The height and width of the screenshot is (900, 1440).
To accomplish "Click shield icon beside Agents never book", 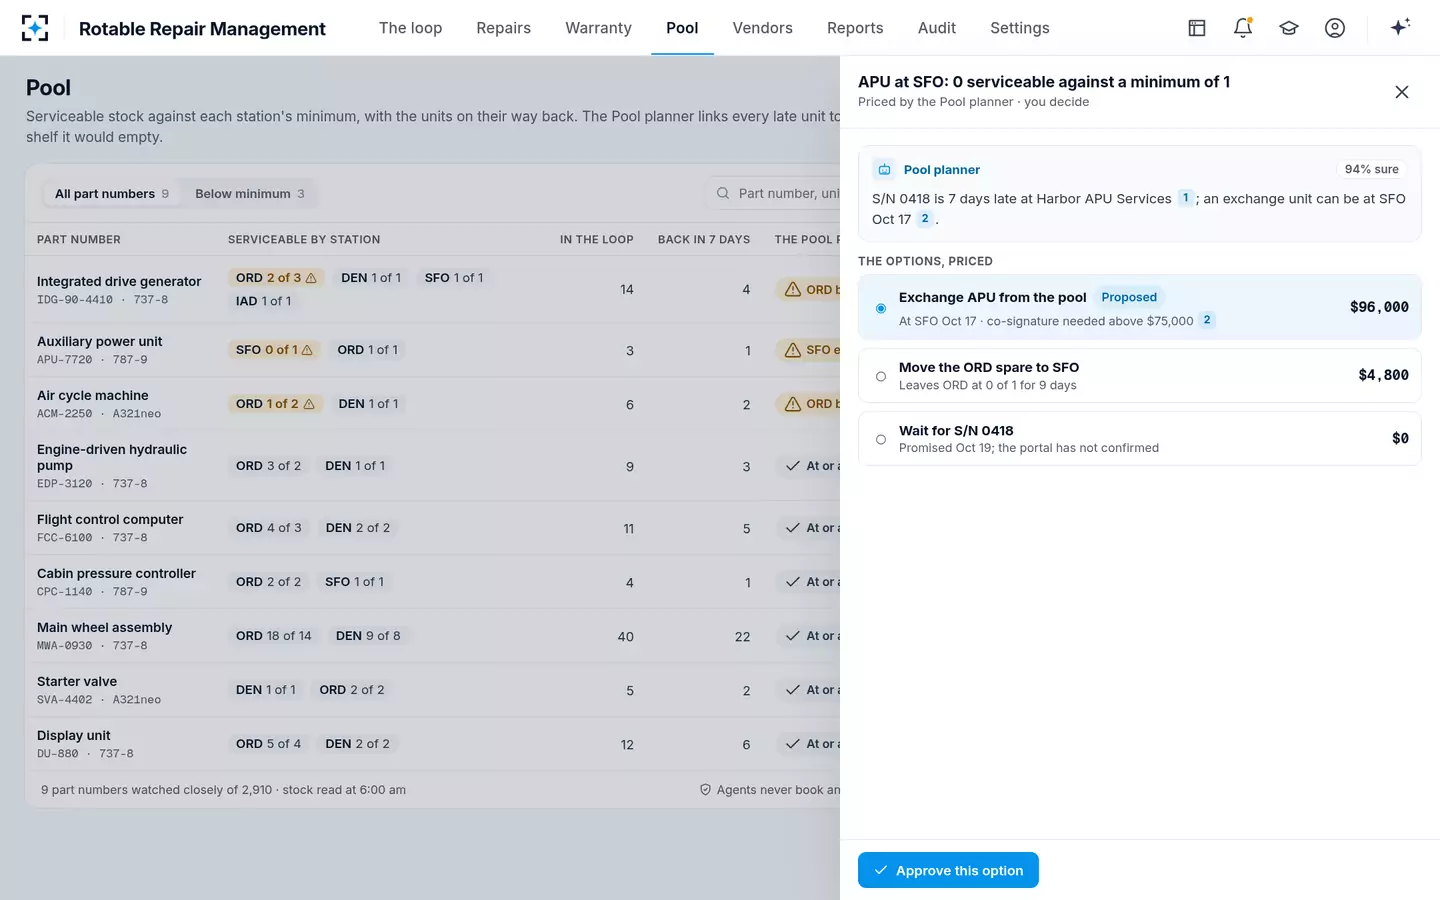I will pyautogui.click(x=705, y=790).
